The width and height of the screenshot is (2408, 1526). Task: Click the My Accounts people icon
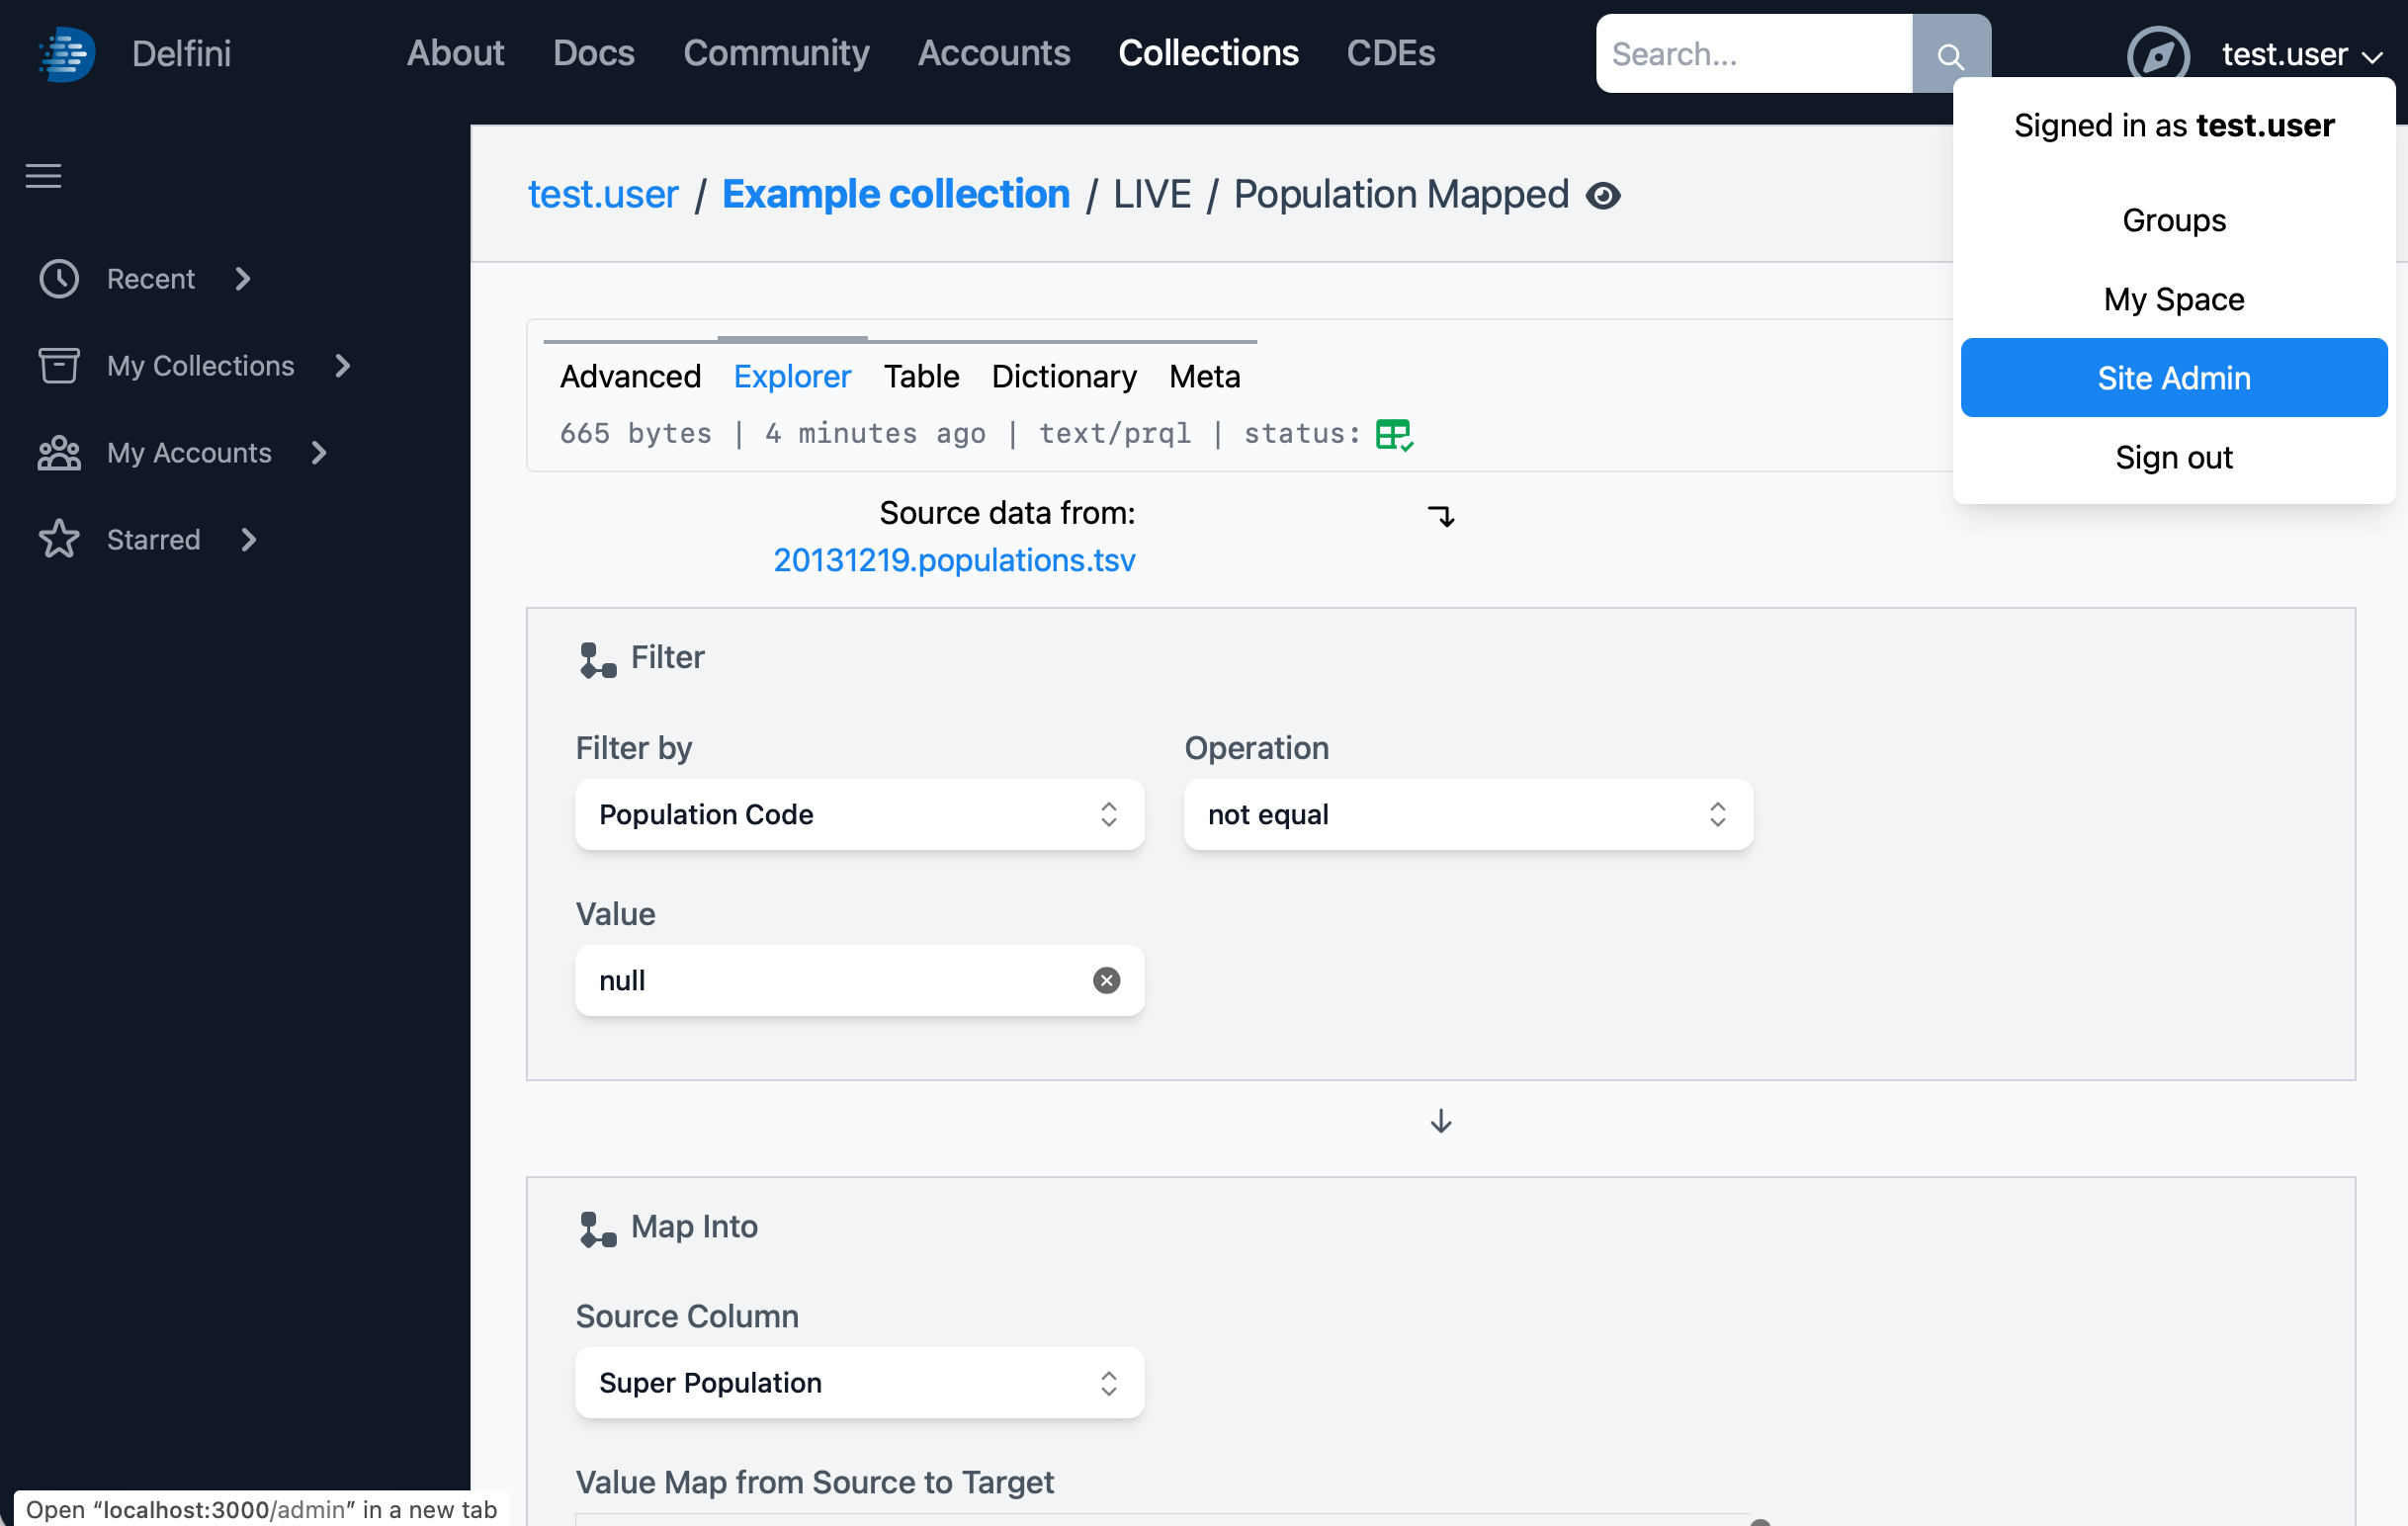(x=59, y=453)
